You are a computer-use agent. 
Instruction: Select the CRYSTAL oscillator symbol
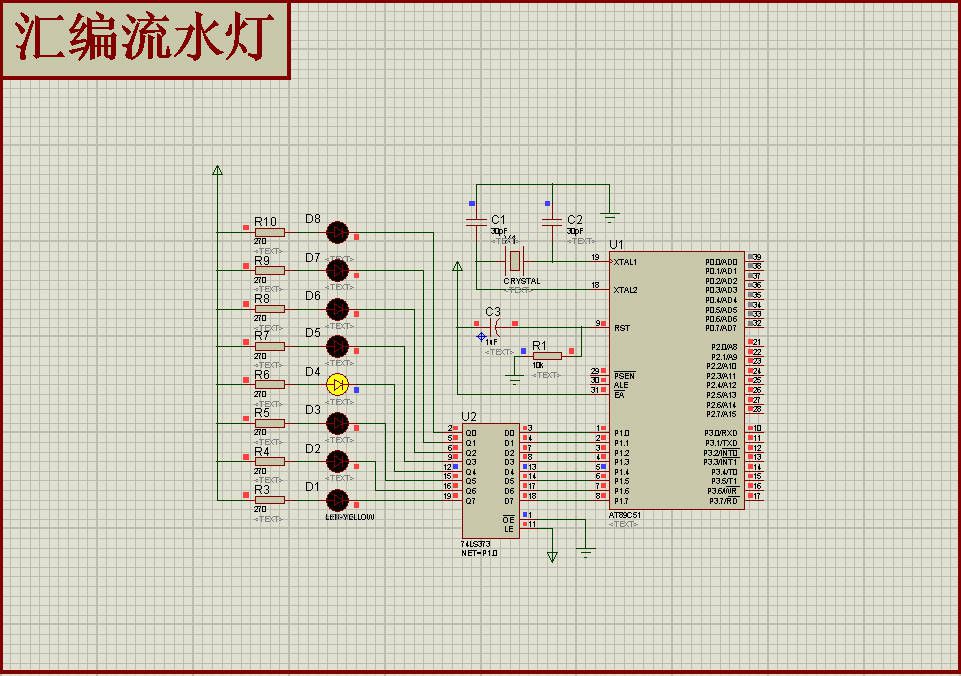pos(514,262)
